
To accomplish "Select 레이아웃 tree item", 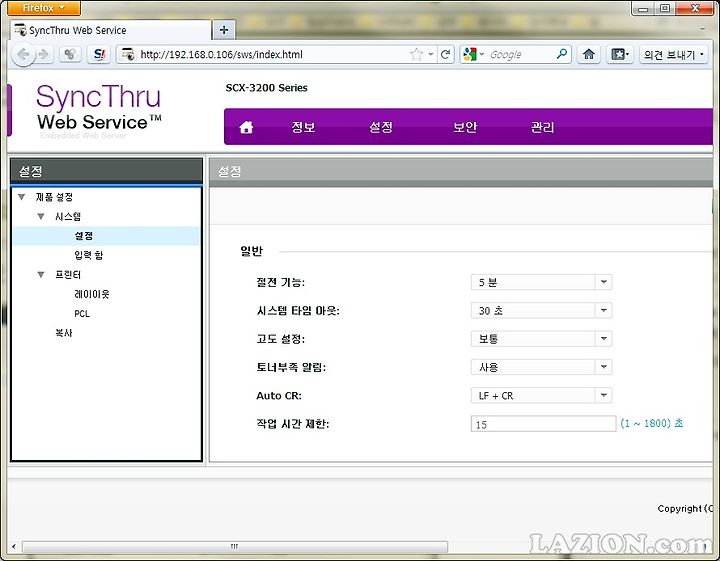I will 92,294.
